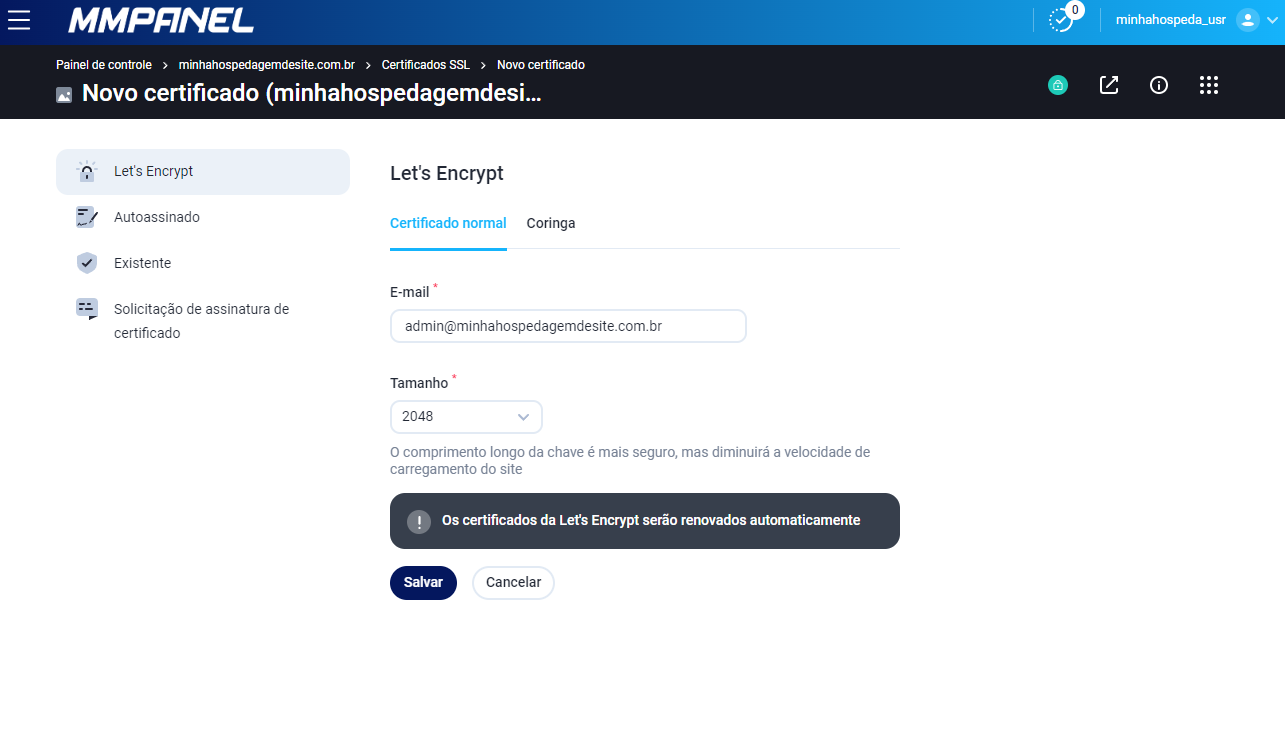Click the user avatar icon

tap(1247, 20)
